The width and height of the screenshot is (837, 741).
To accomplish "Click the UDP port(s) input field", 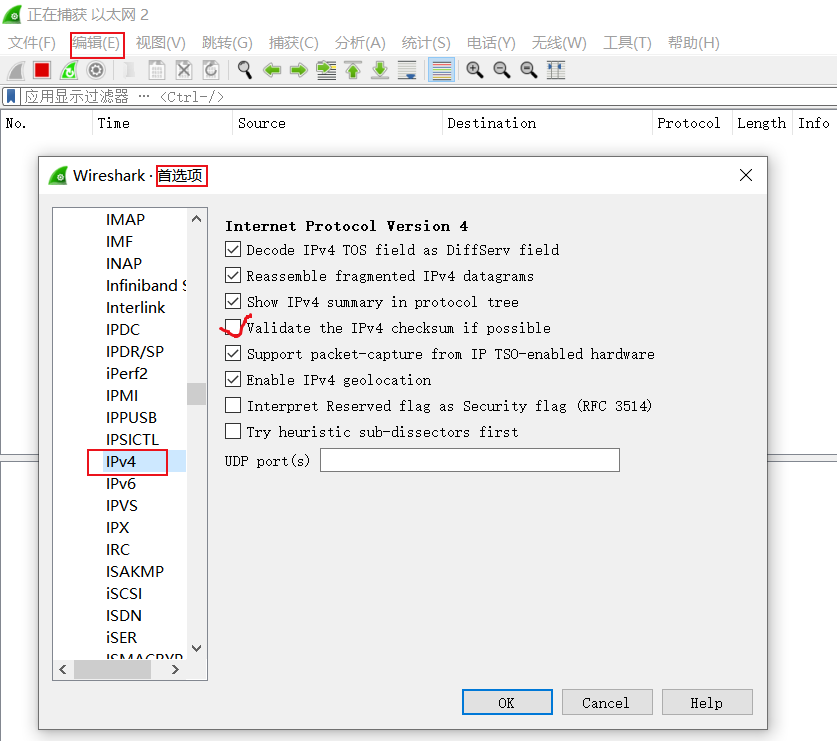I will pos(470,460).
